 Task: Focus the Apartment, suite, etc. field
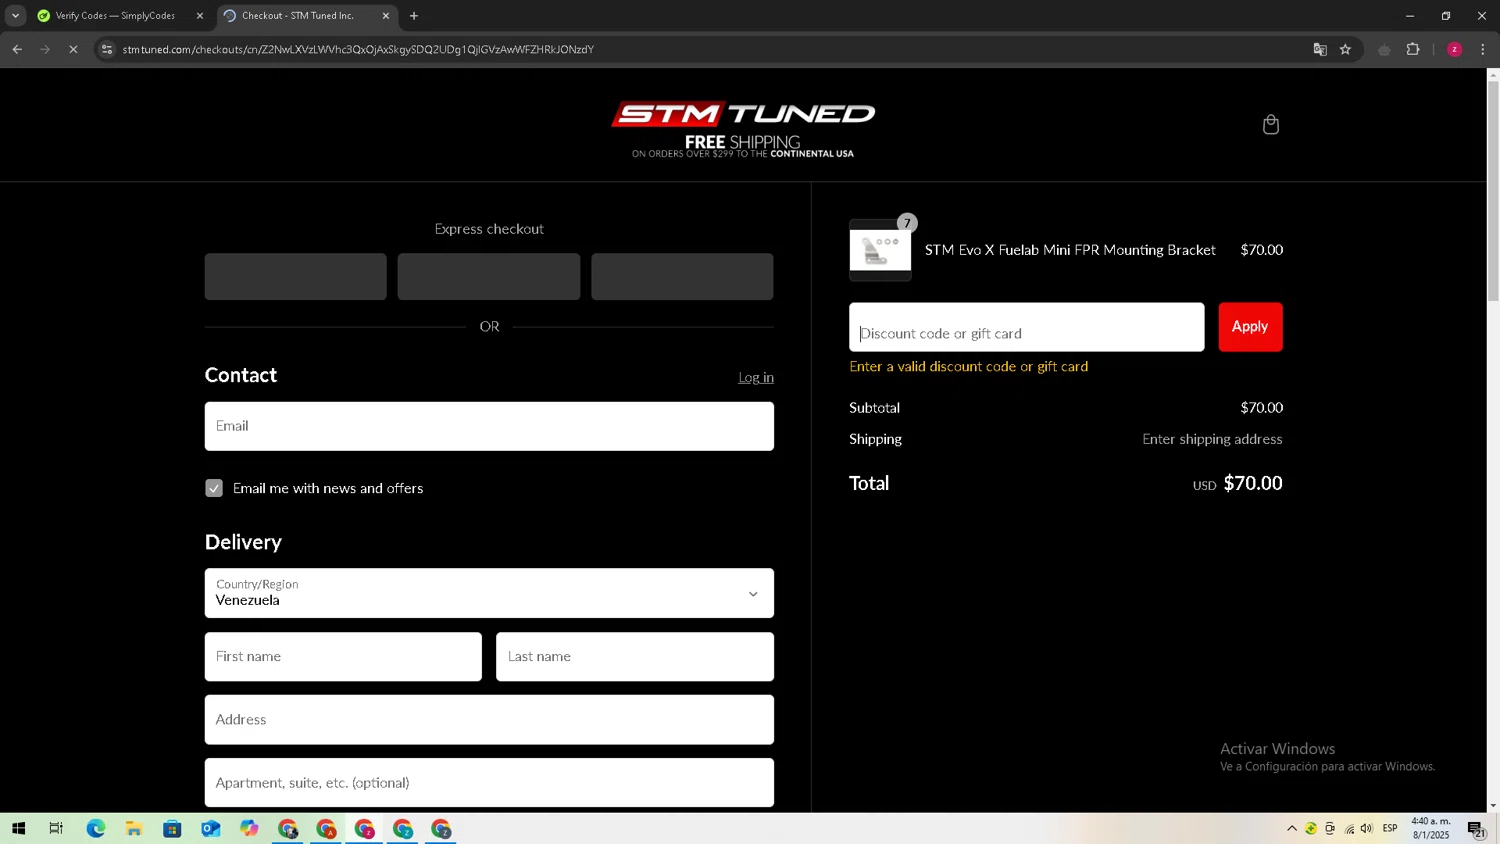point(489,783)
